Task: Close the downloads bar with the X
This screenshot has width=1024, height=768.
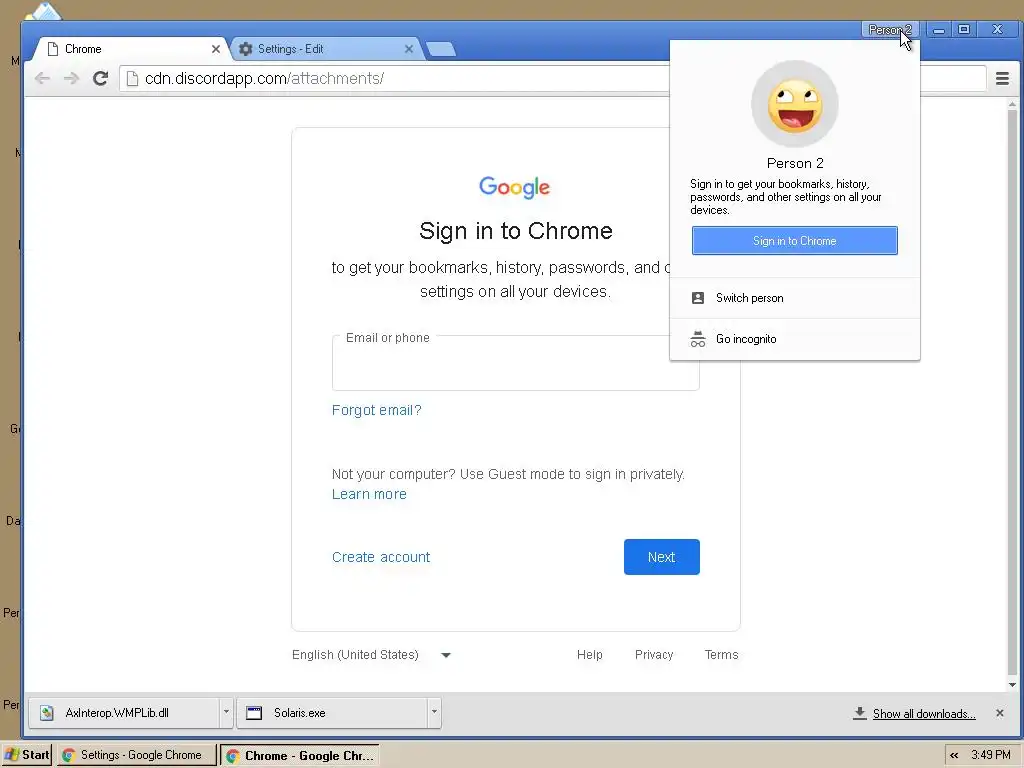Action: pos(999,713)
